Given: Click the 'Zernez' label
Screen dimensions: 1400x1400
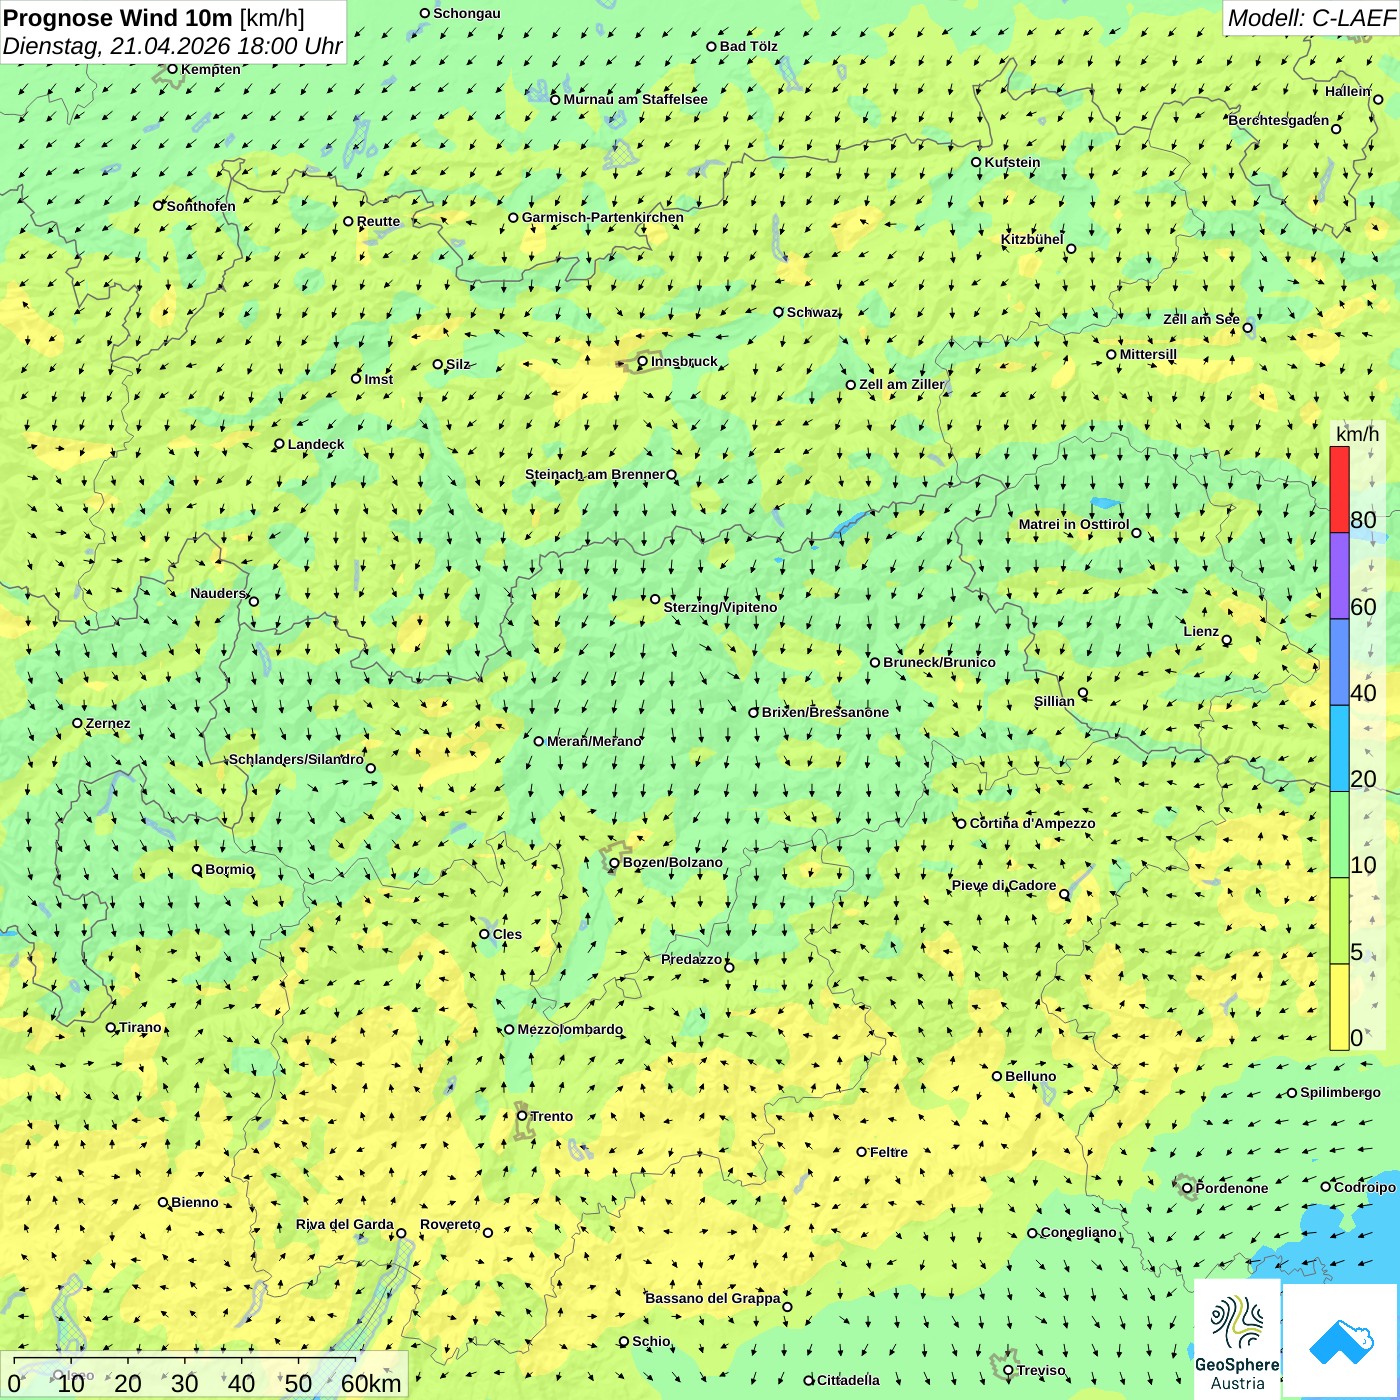Looking at the screenshot, I should [108, 723].
